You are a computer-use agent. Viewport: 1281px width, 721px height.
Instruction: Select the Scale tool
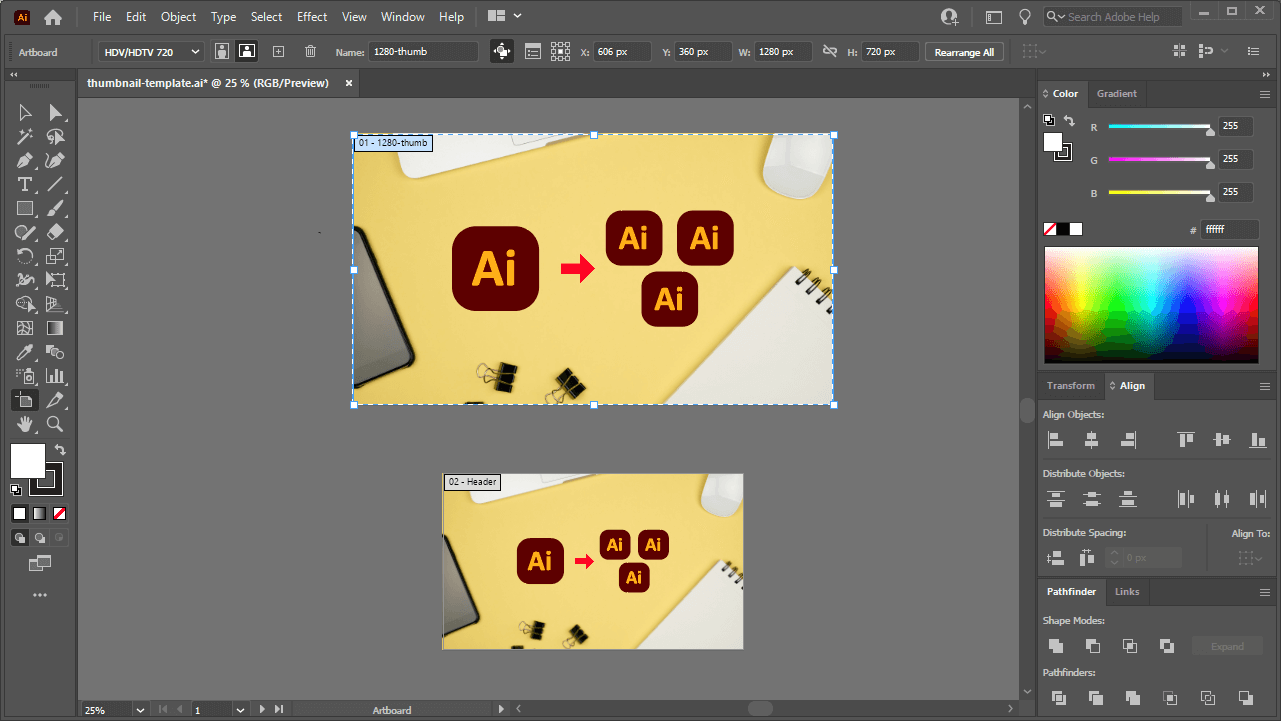tap(56, 256)
